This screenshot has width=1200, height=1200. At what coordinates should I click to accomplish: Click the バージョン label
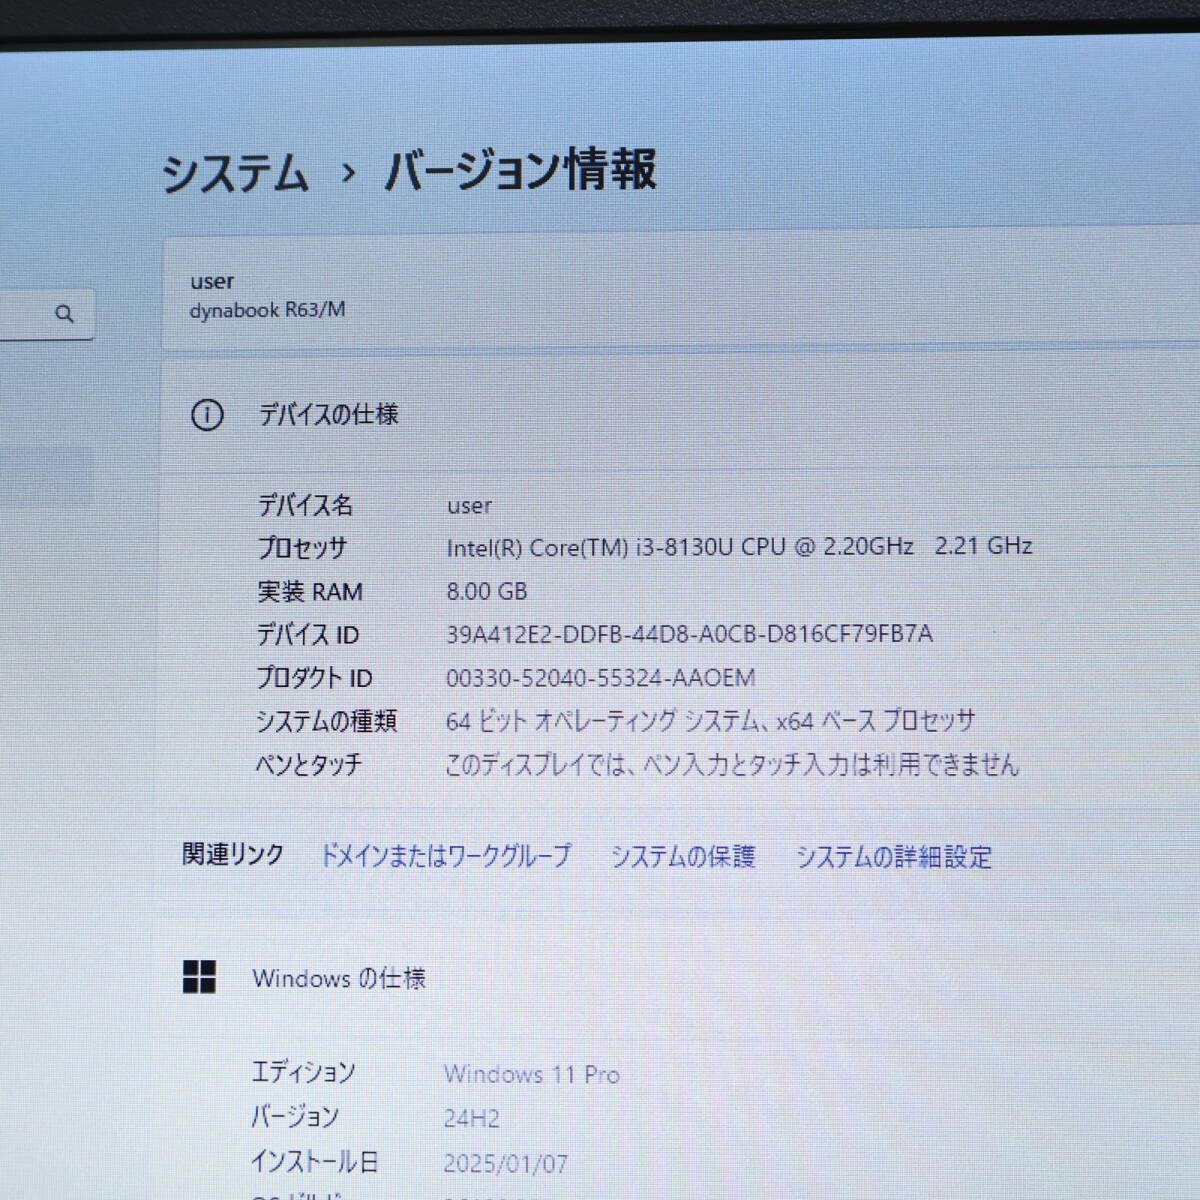[x=295, y=1116]
